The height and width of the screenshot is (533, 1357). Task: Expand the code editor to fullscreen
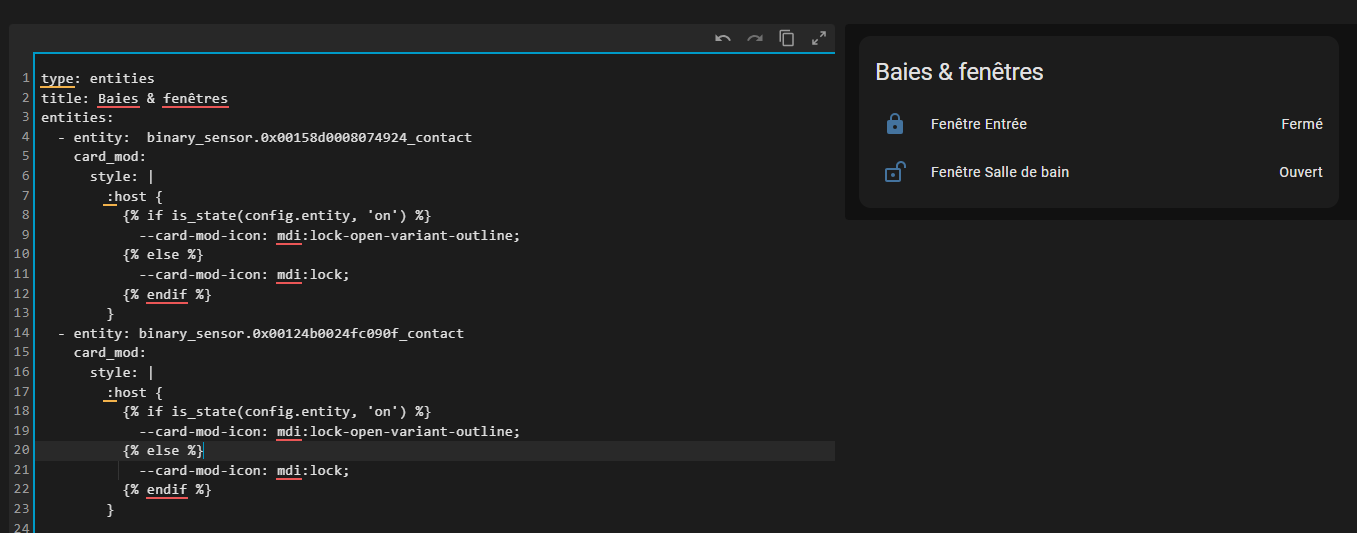819,38
